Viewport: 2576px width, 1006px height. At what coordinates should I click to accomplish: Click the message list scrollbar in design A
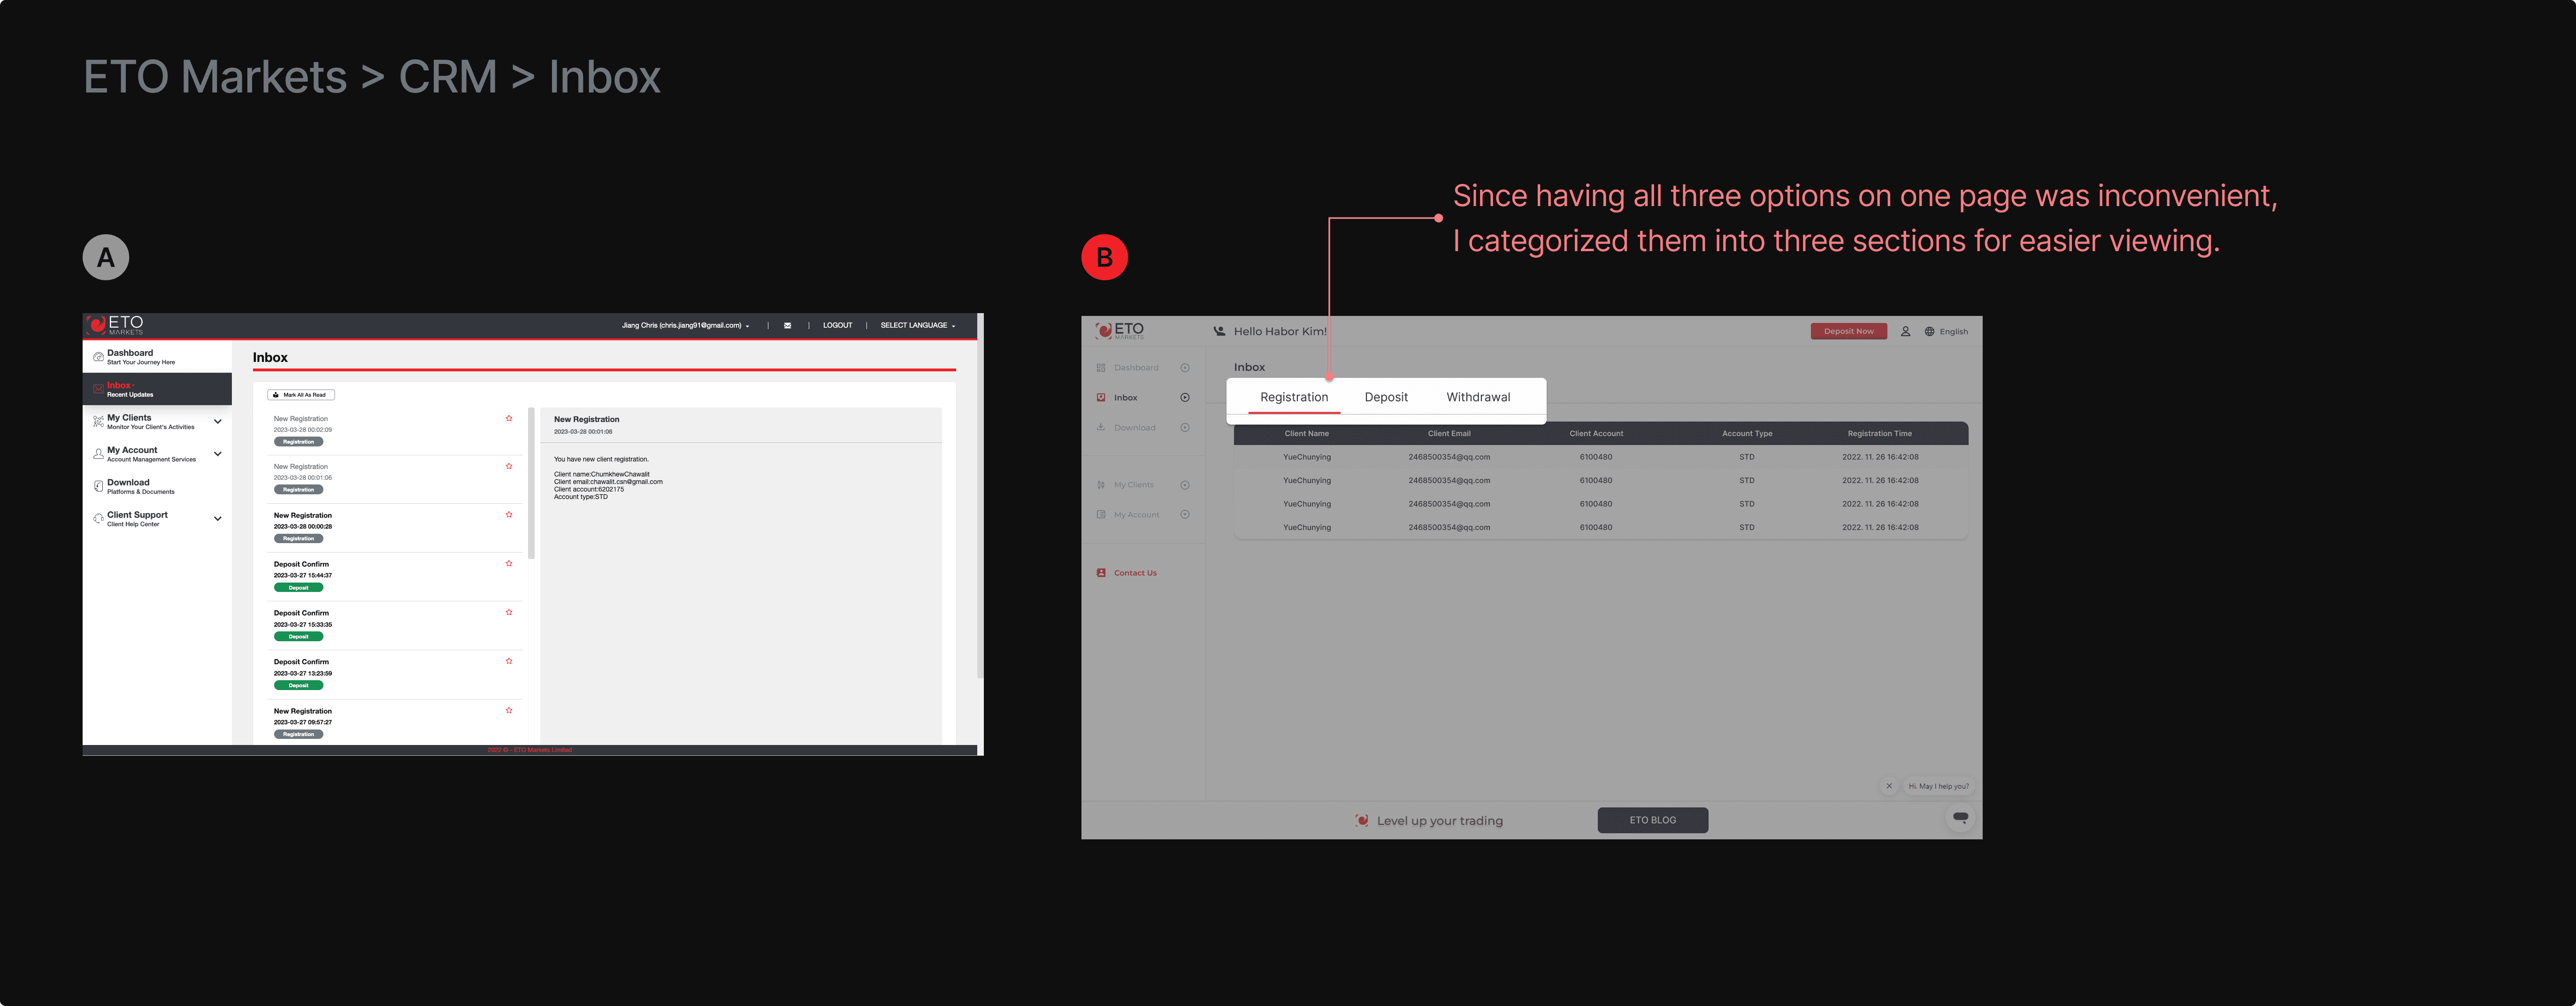pos(531,483)
